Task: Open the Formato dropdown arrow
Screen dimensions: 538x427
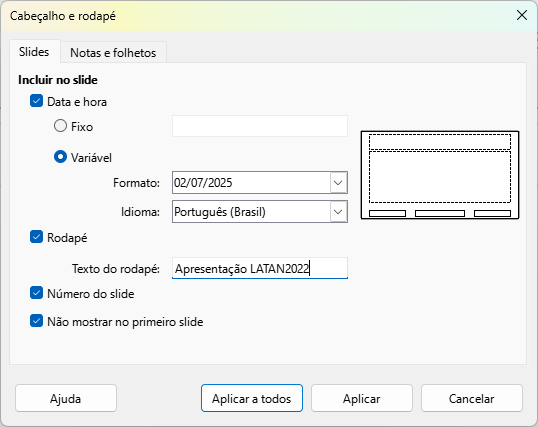Action: click(338, 183)
